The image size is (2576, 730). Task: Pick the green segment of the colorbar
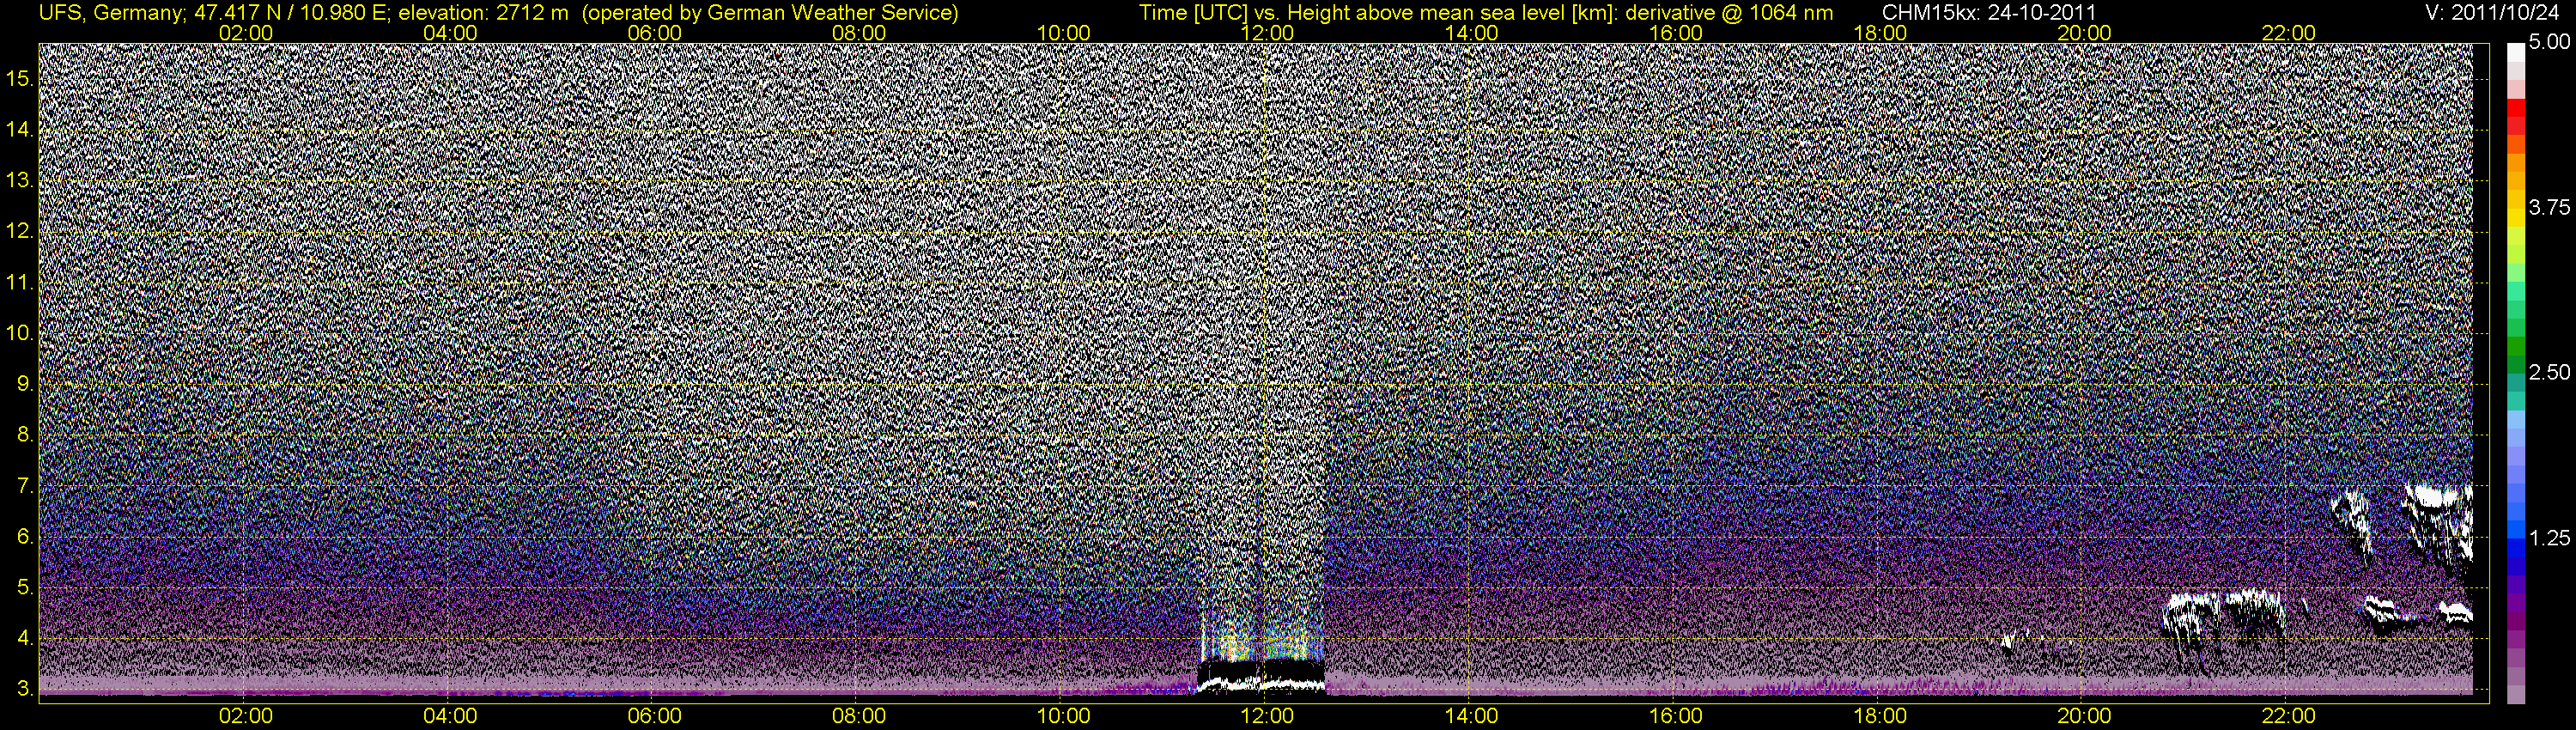2515,345
